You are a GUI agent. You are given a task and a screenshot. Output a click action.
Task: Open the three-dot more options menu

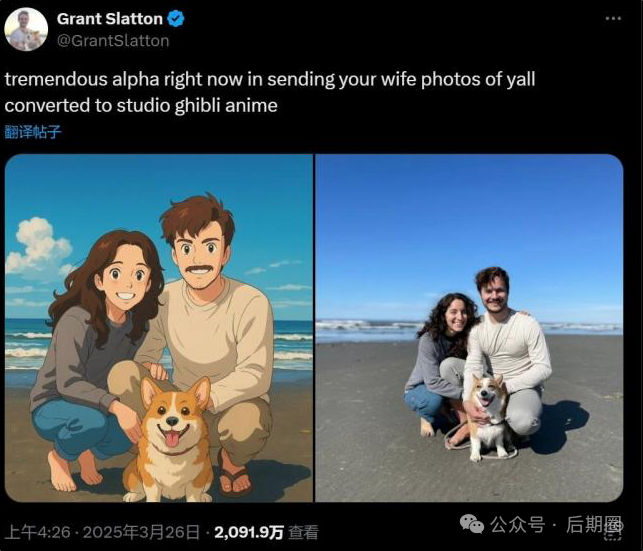click(x=612, y=19)
